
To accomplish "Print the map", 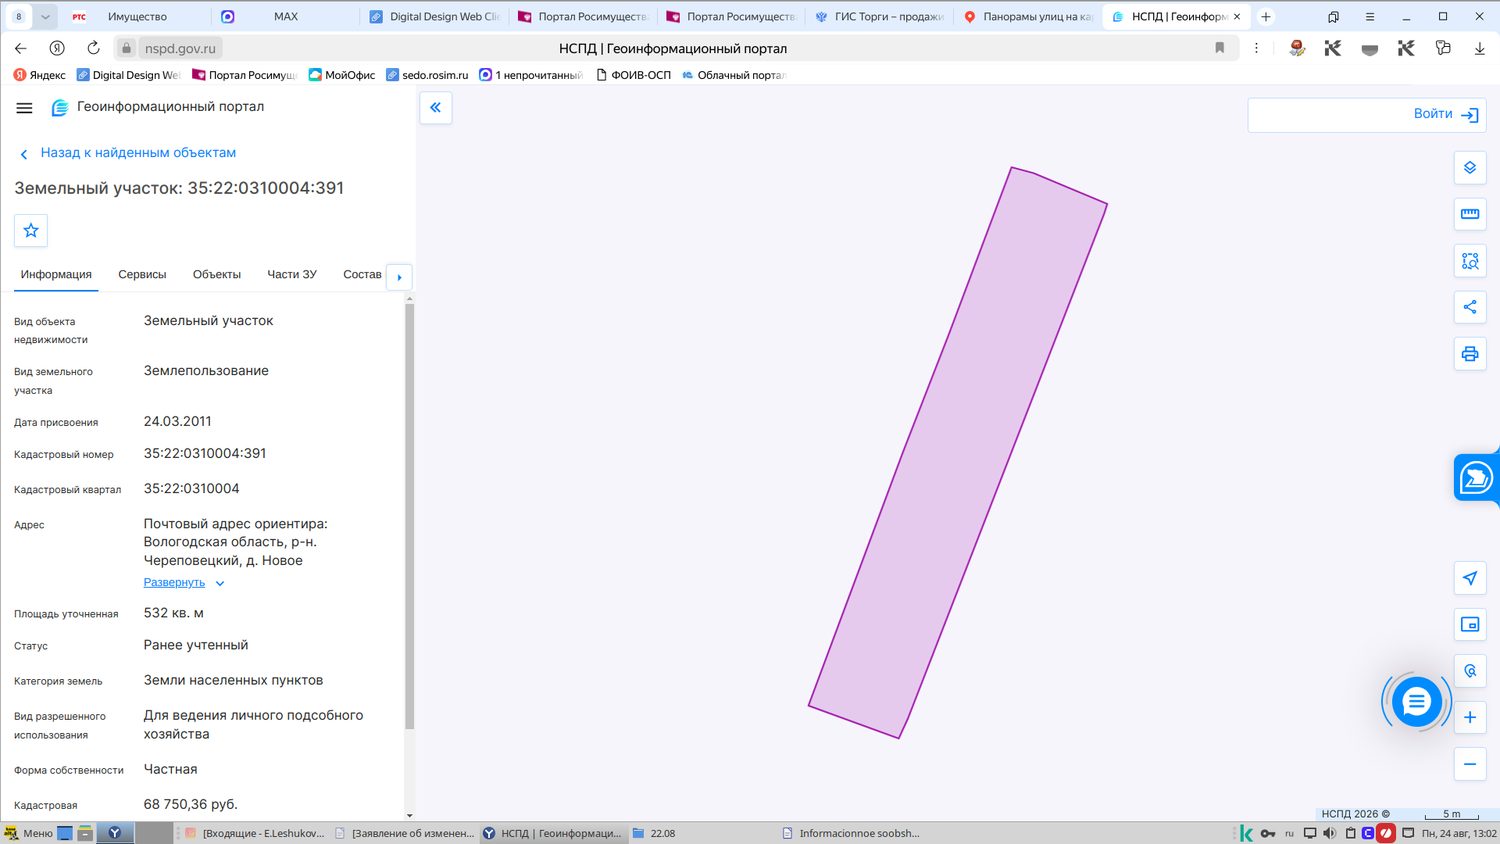I will point(1470,354).
